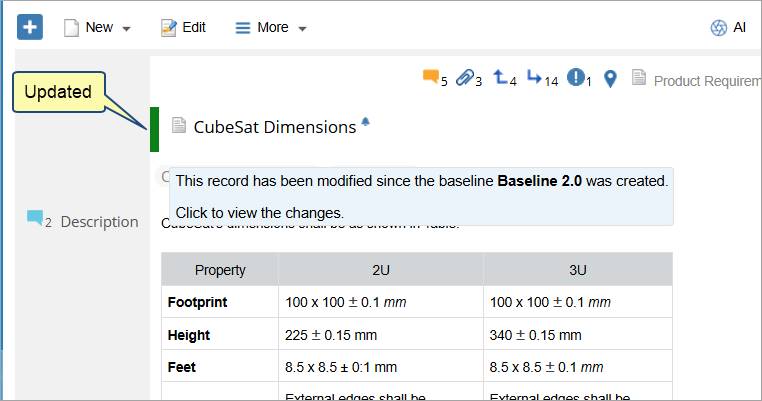Show the 4 upstream links arrow
Screen dimensions: 762x401
coord(502,78)
